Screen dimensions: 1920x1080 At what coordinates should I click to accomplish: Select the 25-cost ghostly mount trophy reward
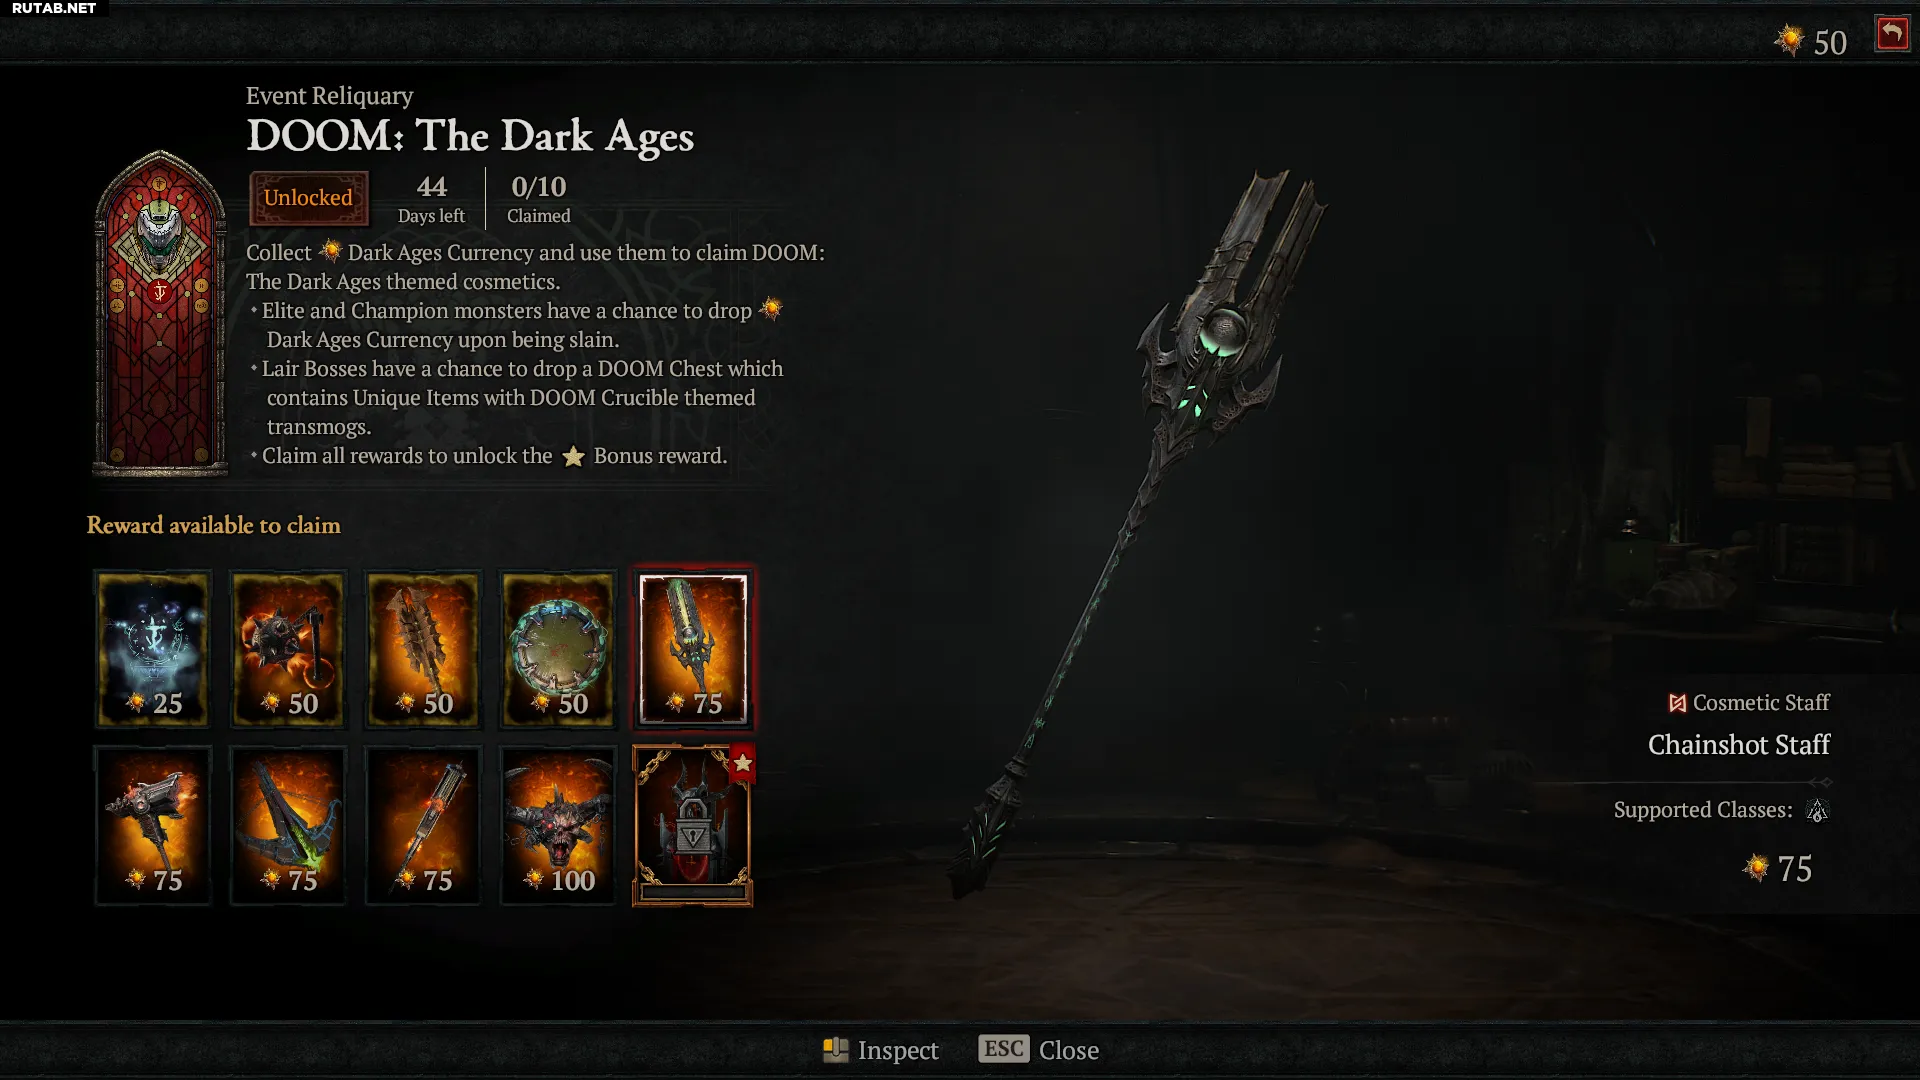click(x=153, y=648)
